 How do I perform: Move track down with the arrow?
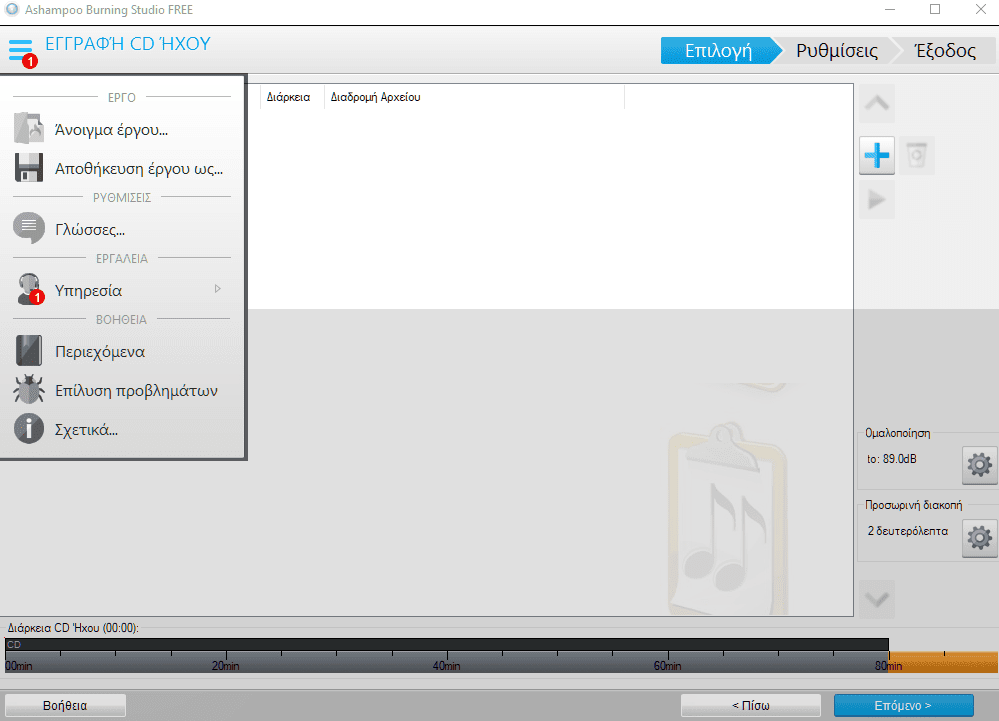[x=877, y=599]
